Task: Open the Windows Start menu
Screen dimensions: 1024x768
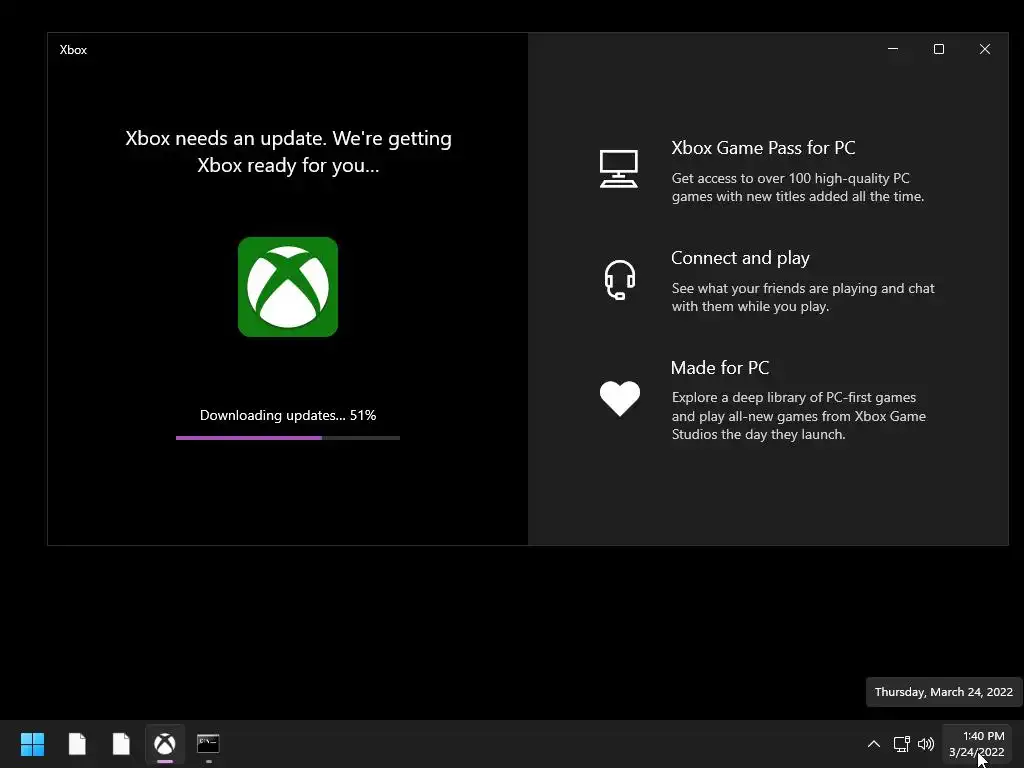Action: (x=32, y=743)
